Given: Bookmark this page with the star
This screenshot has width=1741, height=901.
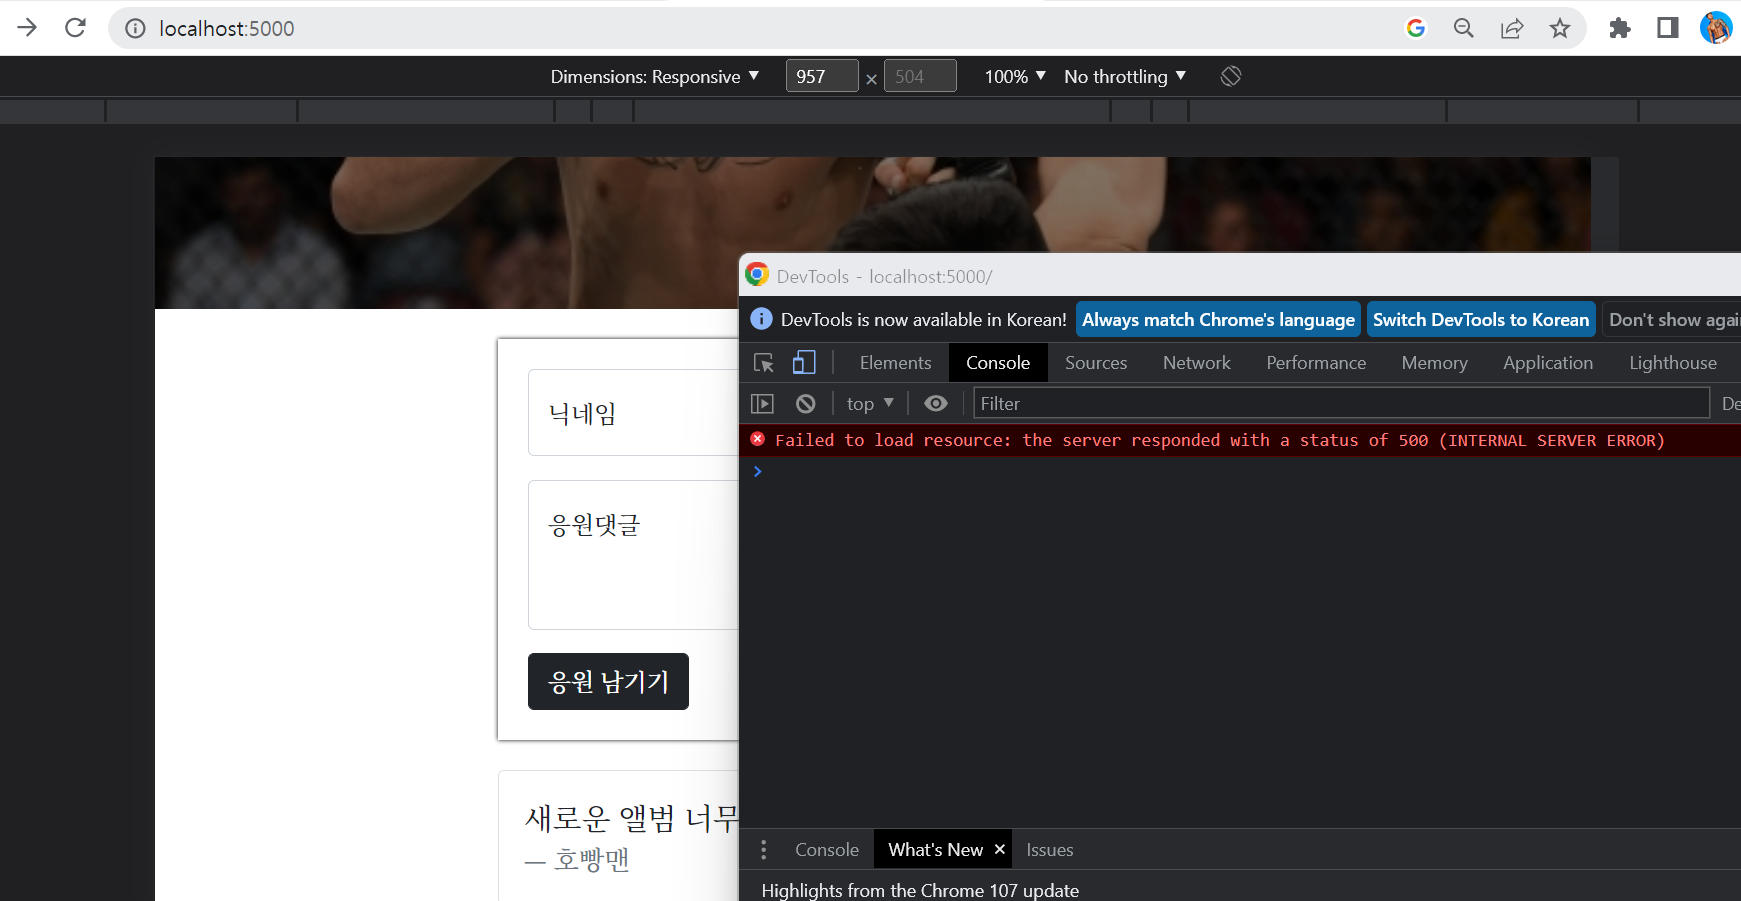Looking at the screenshot, I should pos(1560,28).
